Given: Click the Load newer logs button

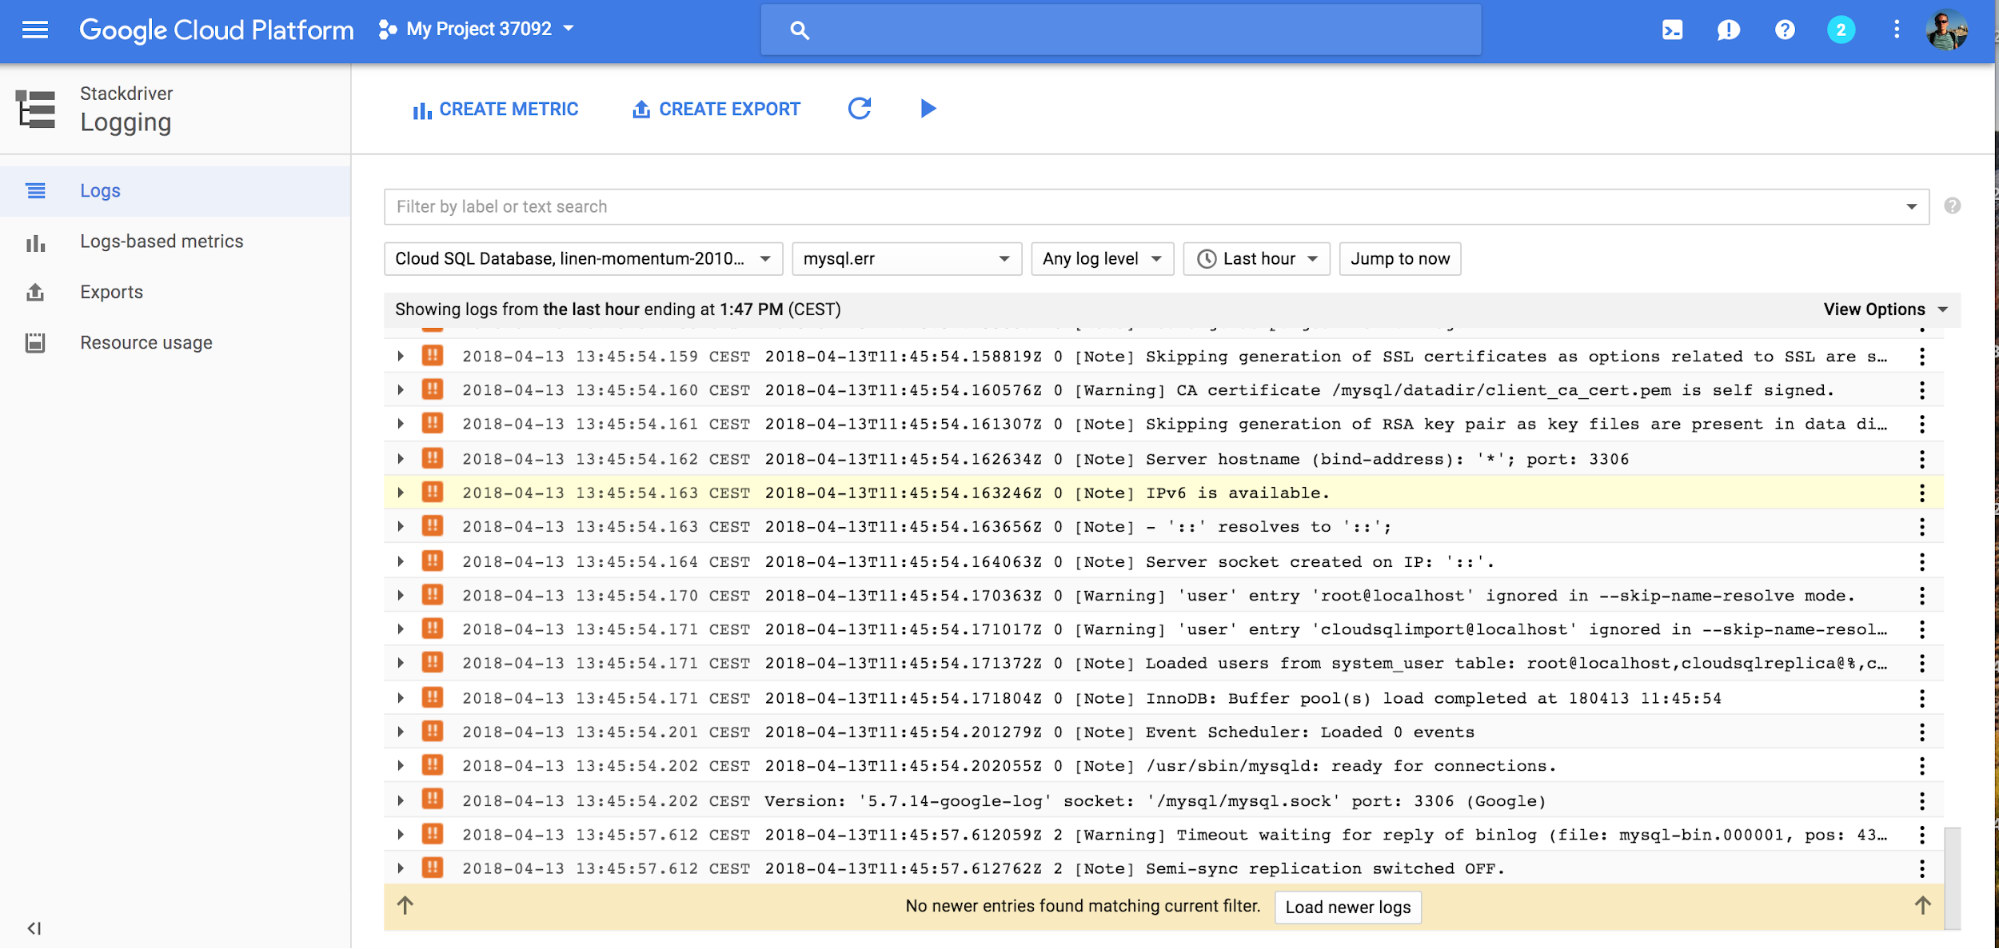Looking at the screenshot, I should click(x=1348, y=907).
